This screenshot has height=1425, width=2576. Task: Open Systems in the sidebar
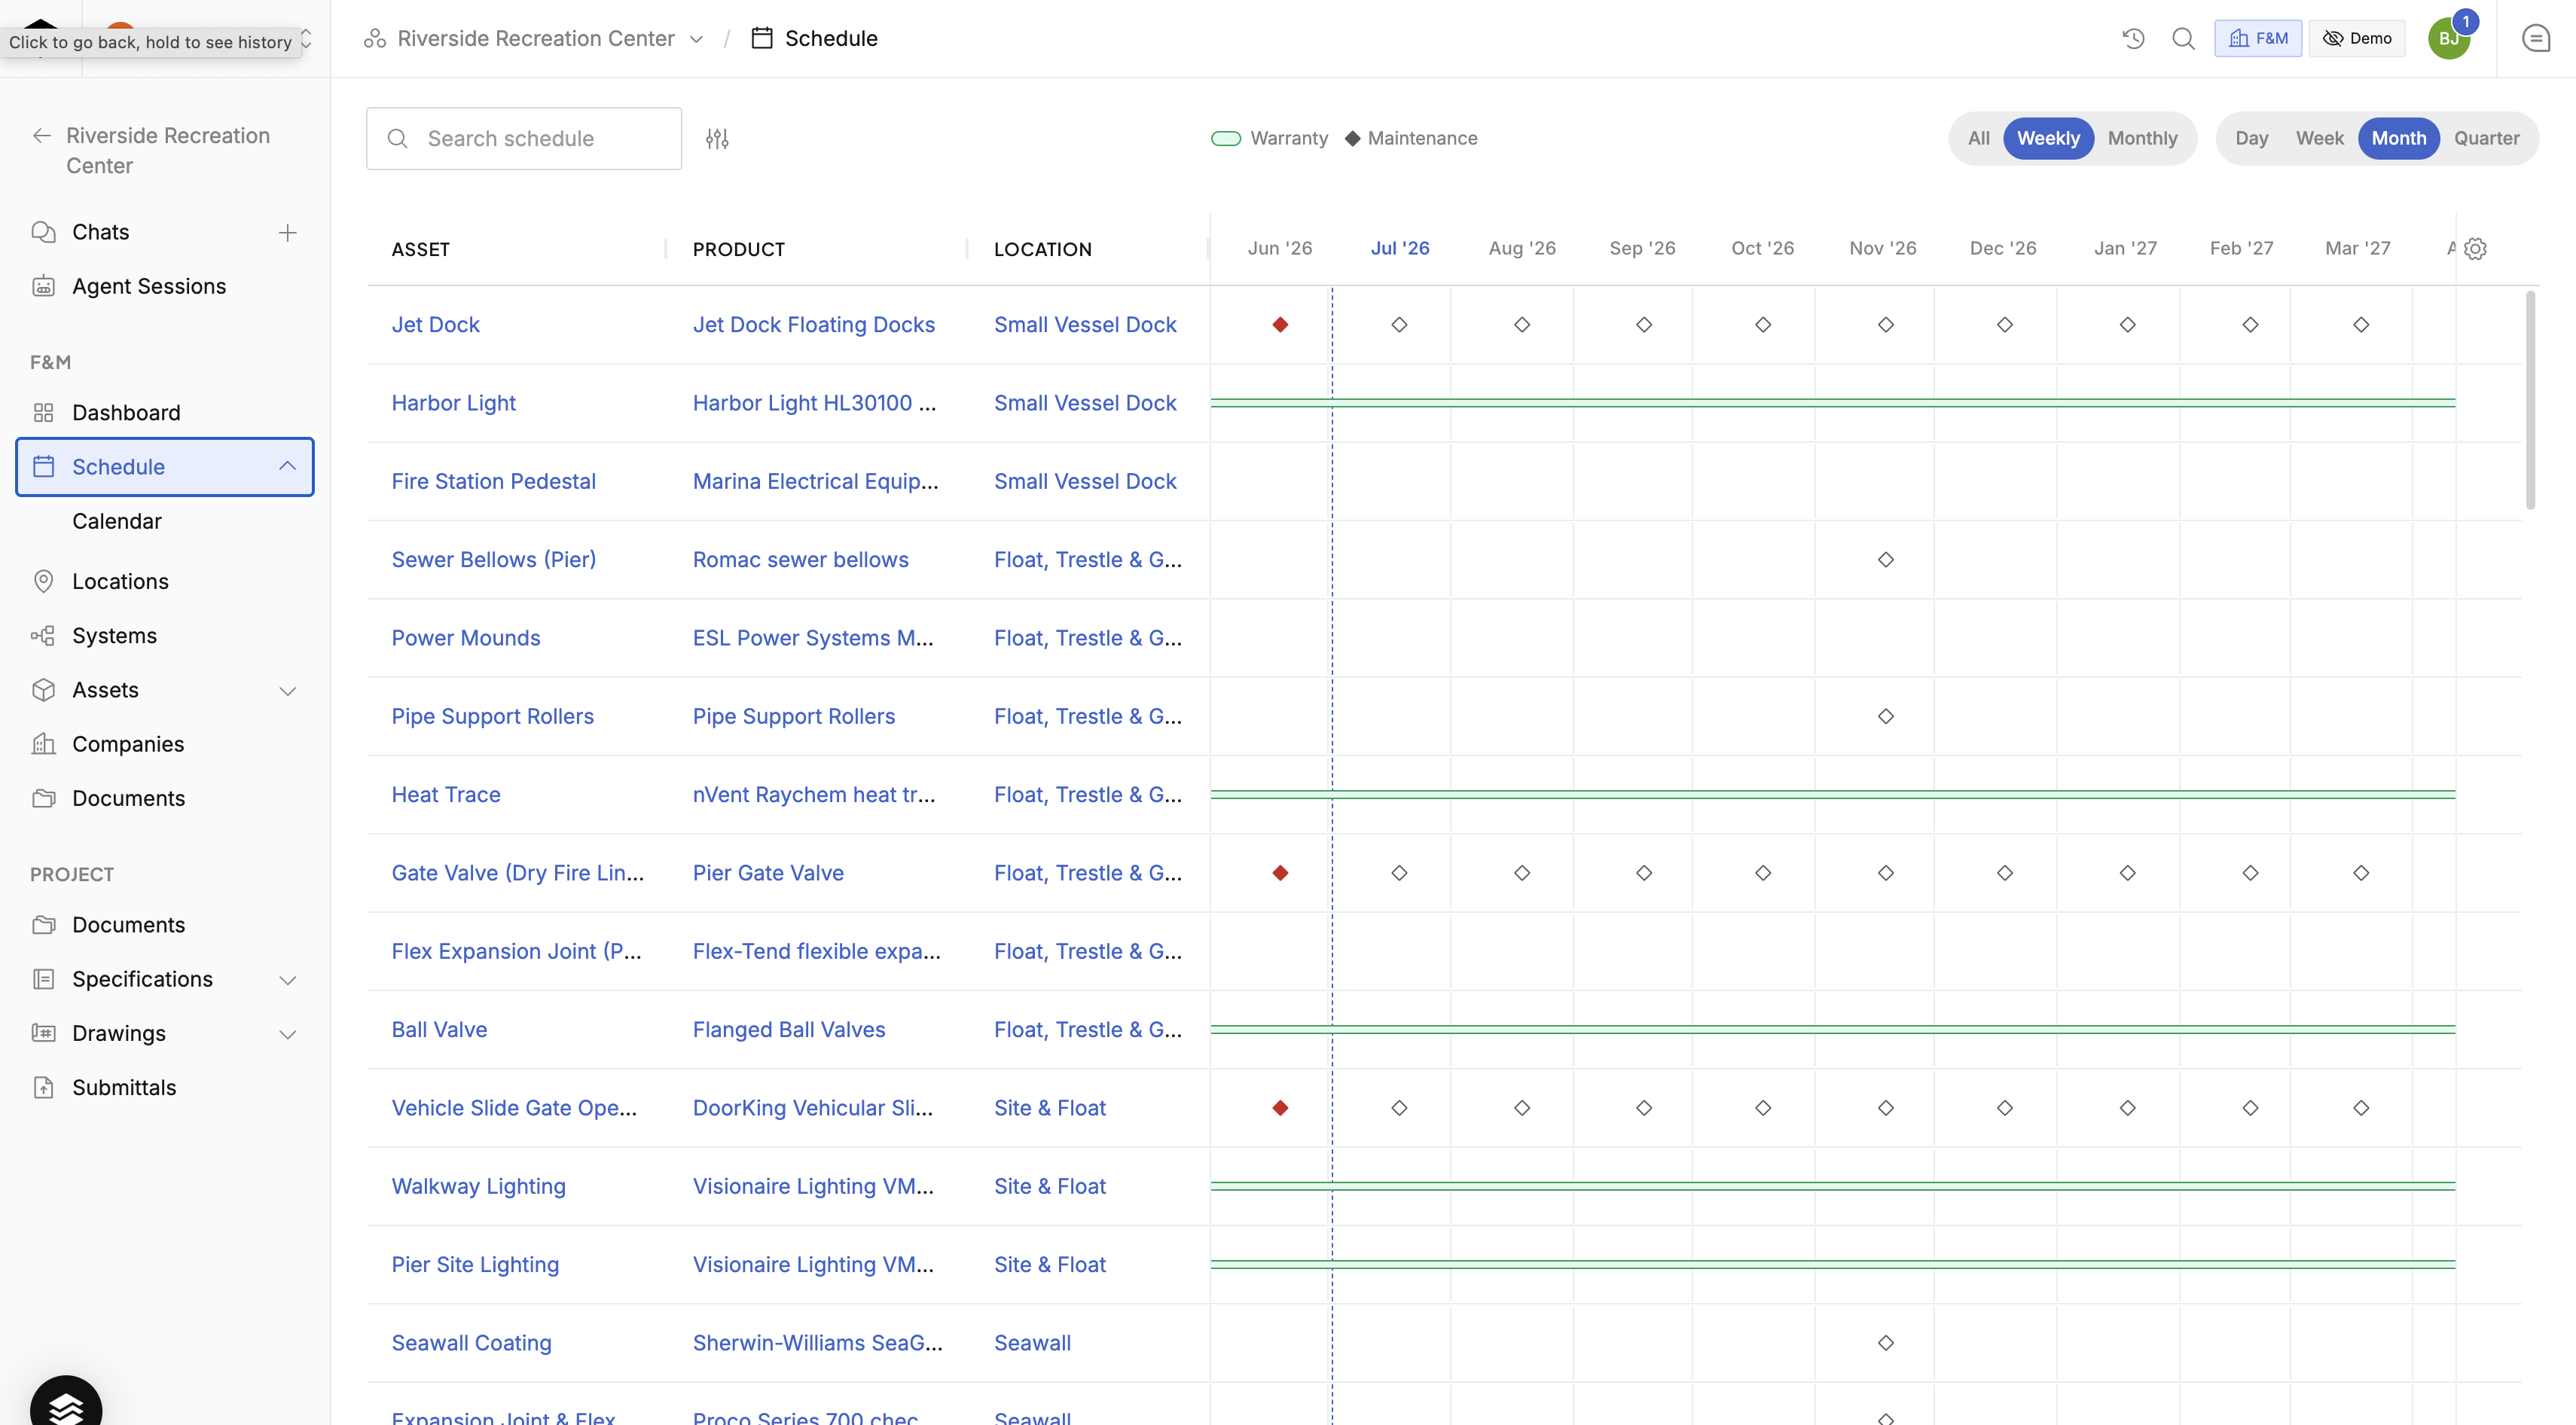pos(114,636)
